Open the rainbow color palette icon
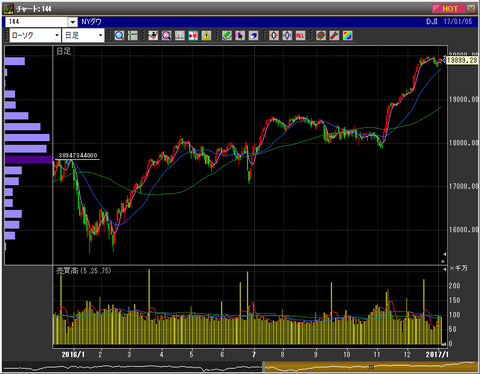The height and width of the screenshot is (374, 480). [x=347, y=35]
